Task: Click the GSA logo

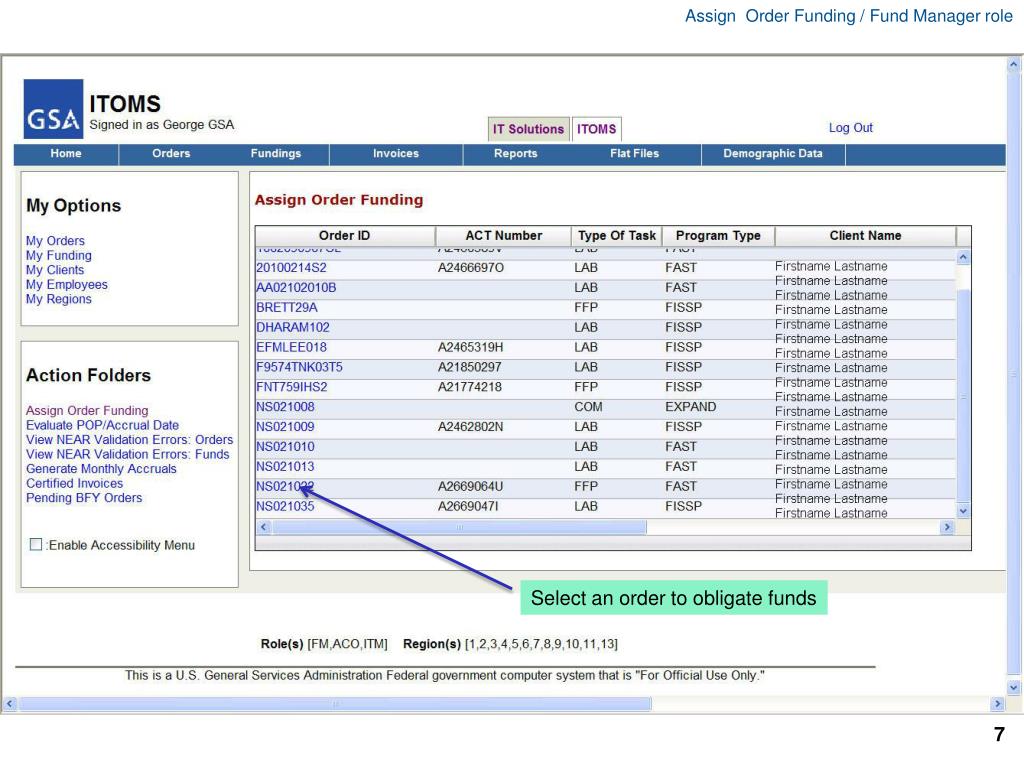Action: (x=54, y=109)
